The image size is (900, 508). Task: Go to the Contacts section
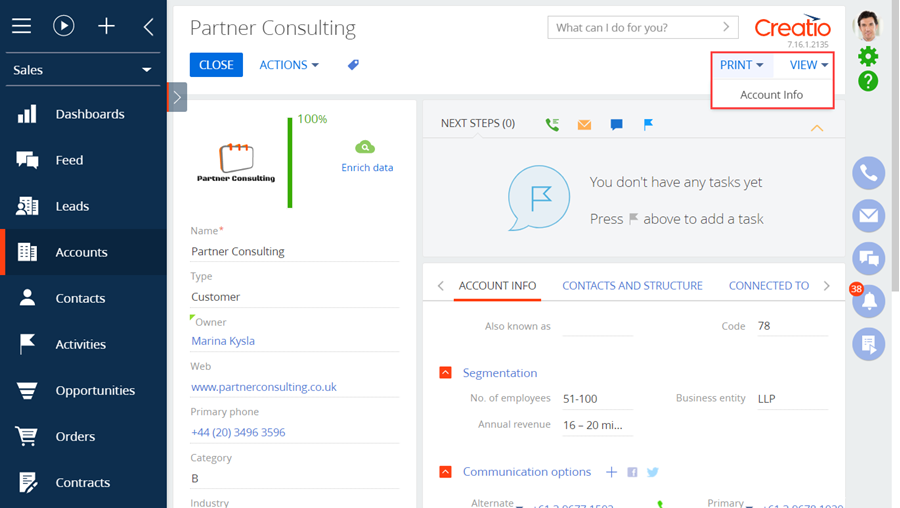click(83, 298)
